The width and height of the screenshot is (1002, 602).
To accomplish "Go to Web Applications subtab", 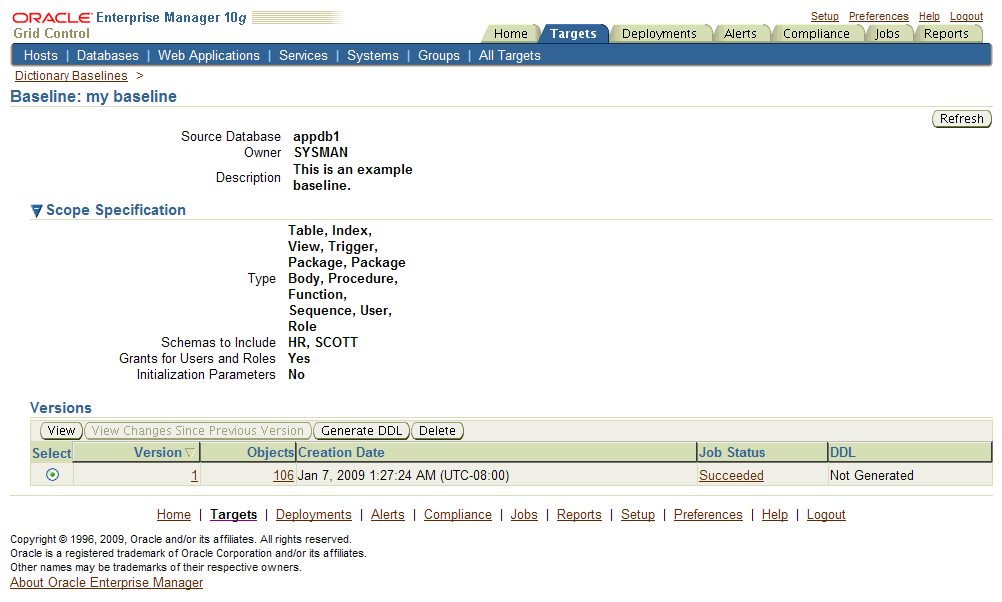I will click(209, 56).
